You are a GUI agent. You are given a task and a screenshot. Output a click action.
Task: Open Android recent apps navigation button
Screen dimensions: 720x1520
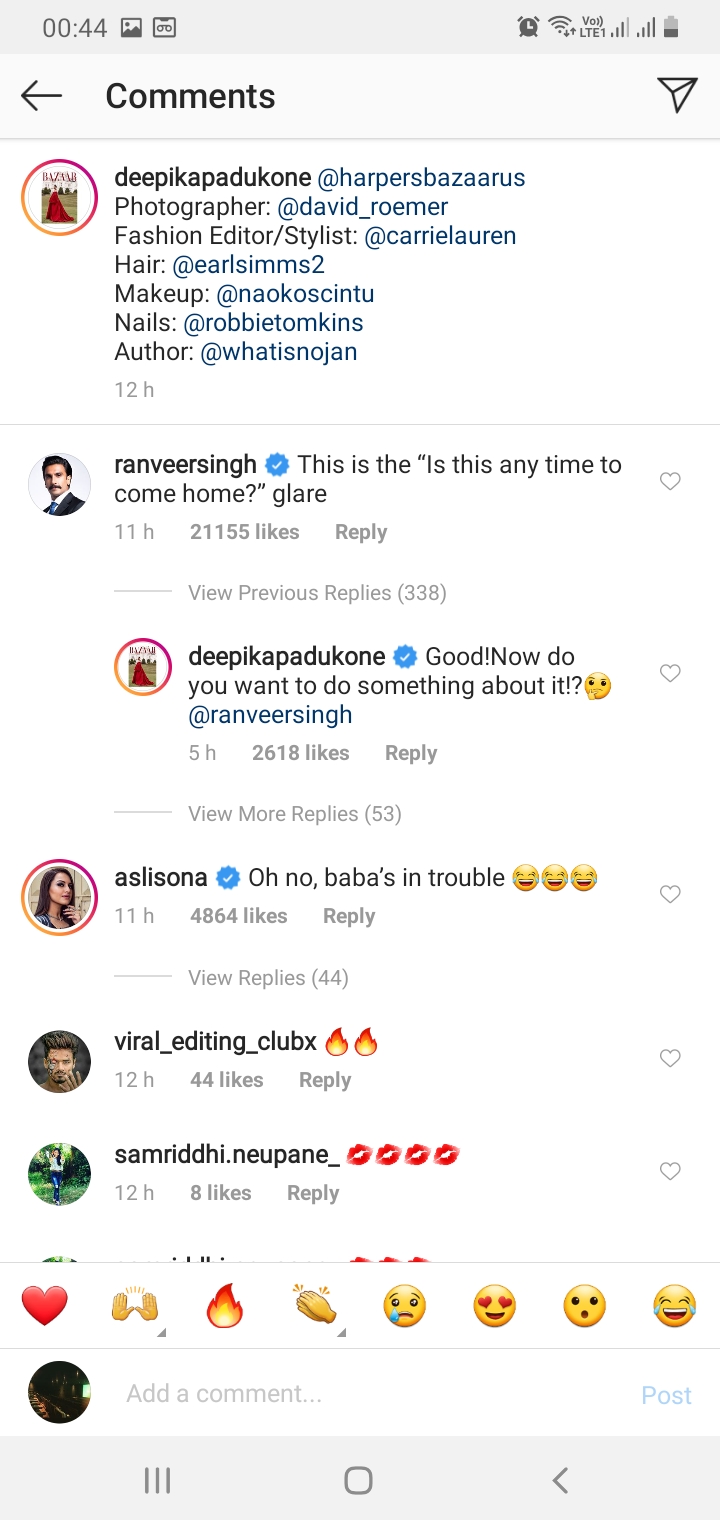tap(158, 1480)
